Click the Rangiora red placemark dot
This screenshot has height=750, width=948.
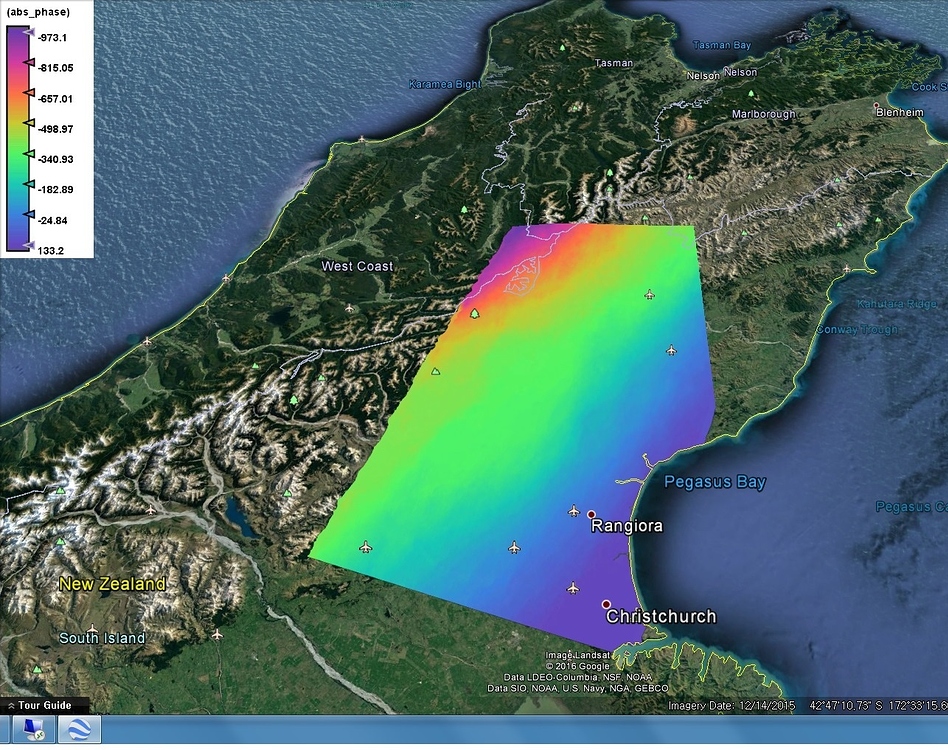coord(591,514)
